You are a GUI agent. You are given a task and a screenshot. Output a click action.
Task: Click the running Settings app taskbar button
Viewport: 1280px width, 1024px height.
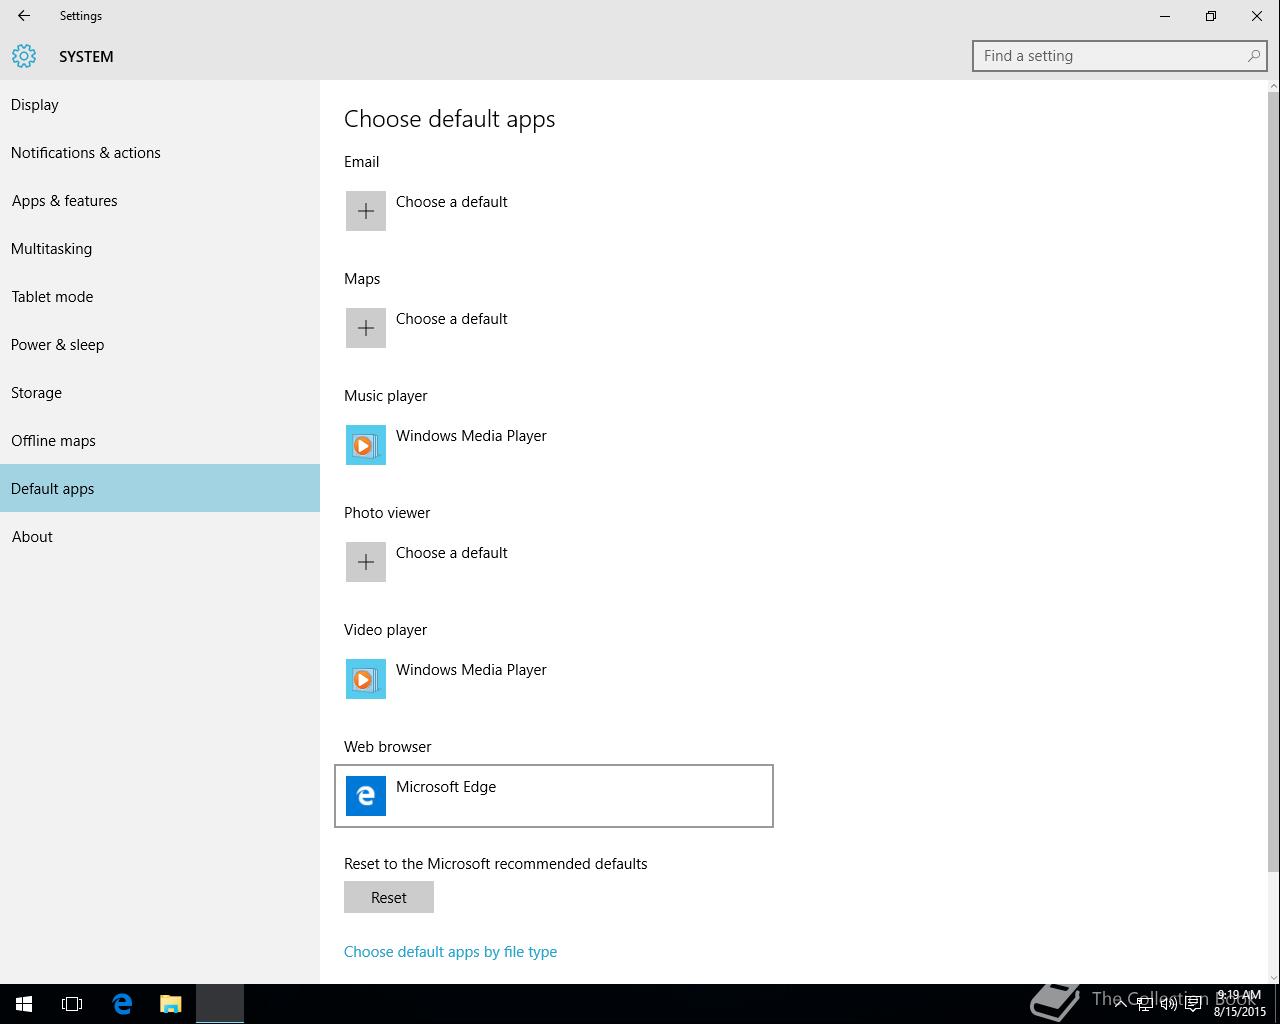coord(220,1004)
